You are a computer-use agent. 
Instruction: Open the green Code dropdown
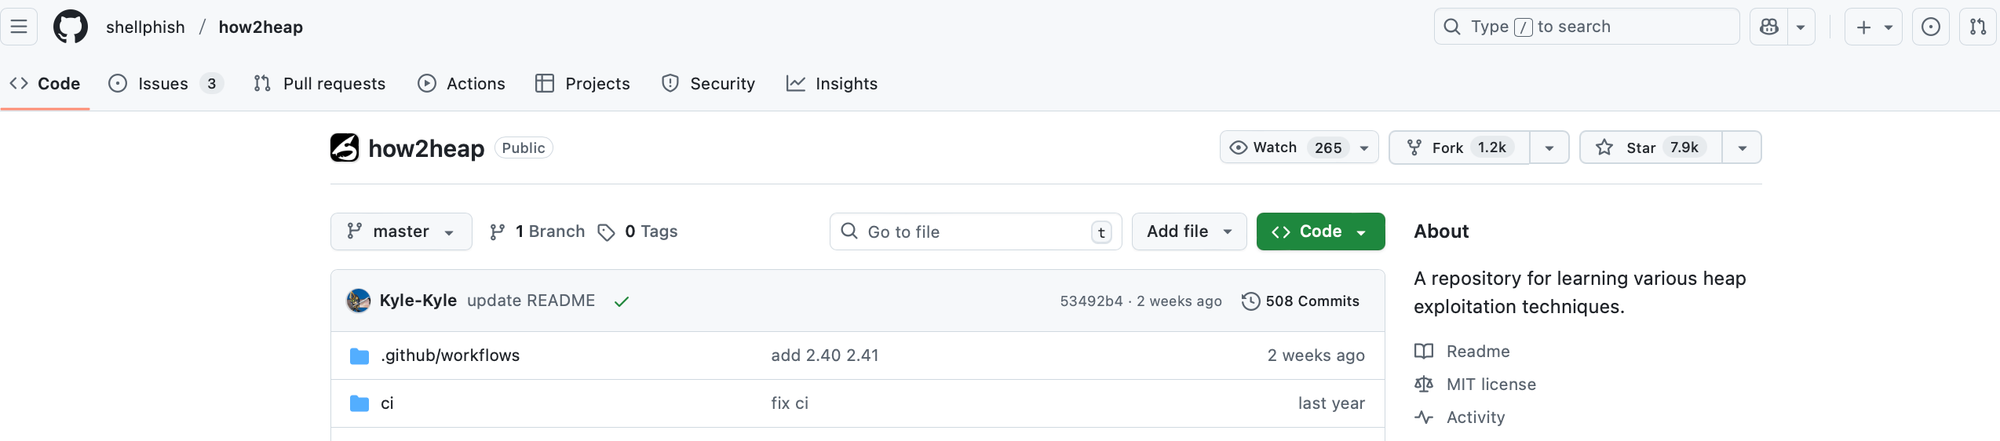click(x=1320, y=232)
